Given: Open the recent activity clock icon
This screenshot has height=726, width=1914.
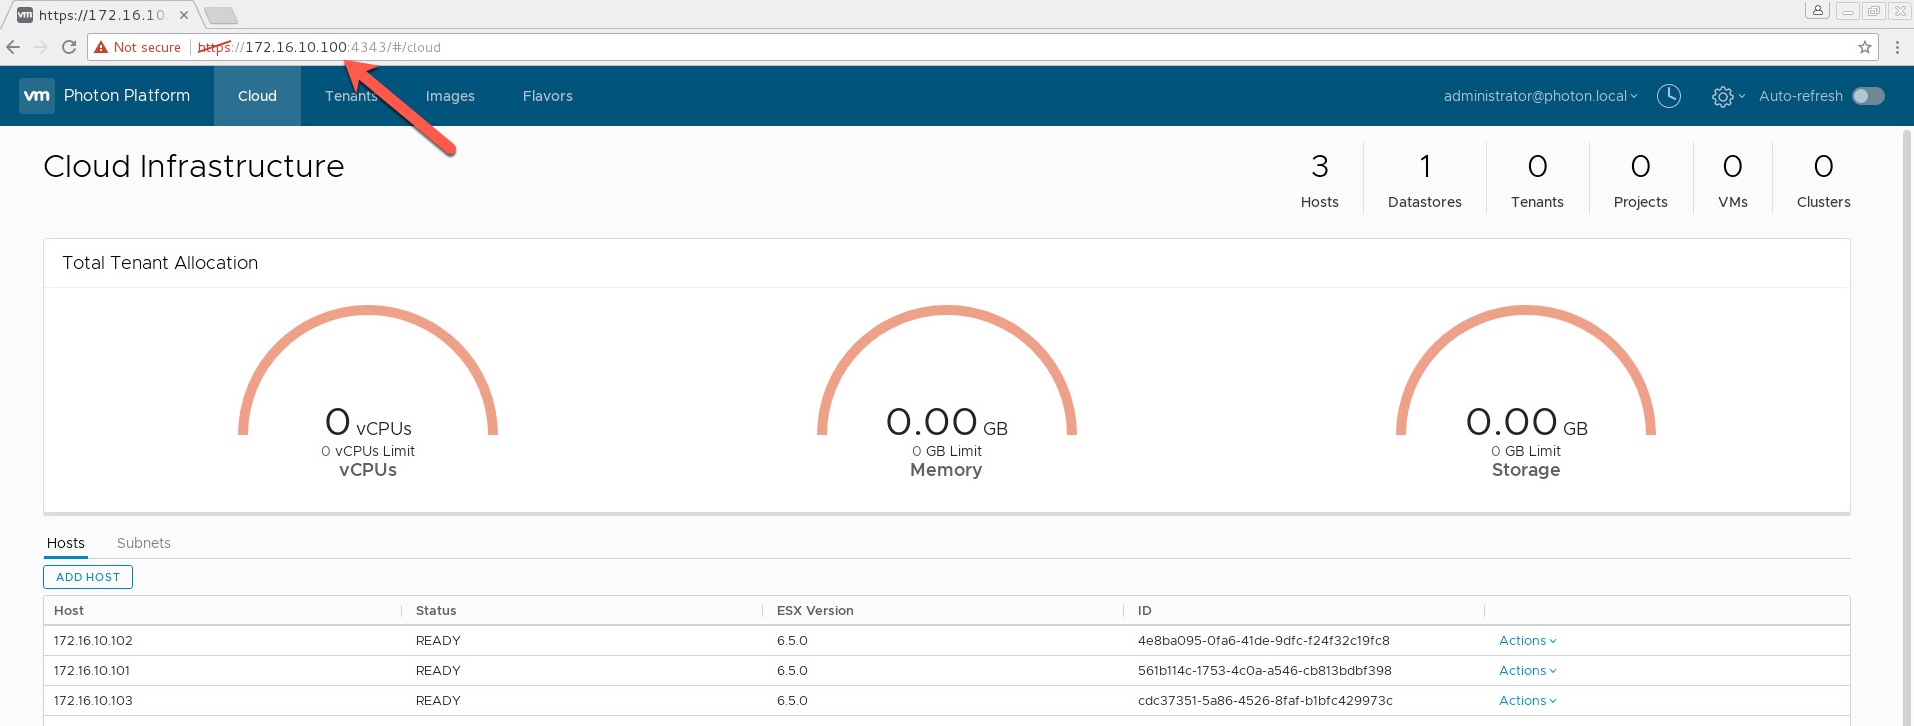Looking at the screenshot, I should [x=1669, y=96].
